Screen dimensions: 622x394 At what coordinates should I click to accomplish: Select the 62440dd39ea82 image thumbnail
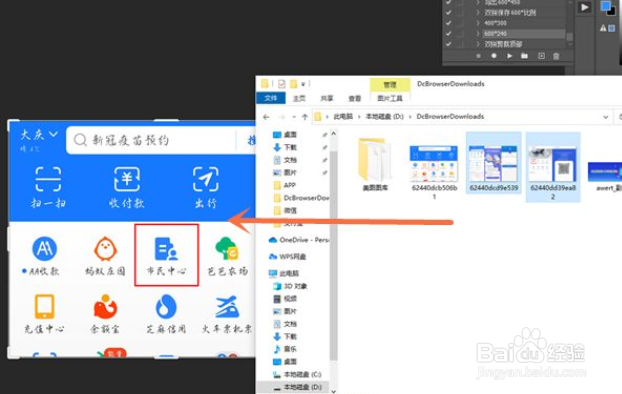pyautogui.click(x=553, y=167)
